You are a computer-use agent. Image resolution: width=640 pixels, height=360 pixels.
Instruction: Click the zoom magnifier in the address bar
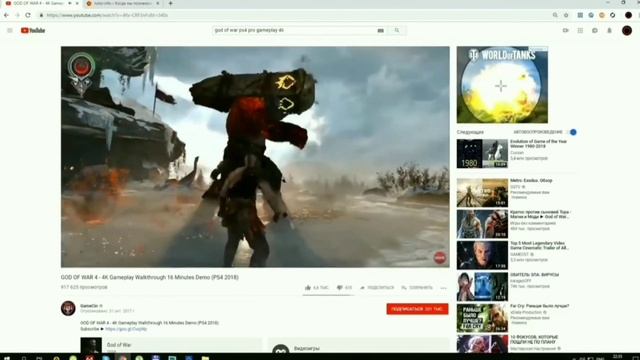[555, 15]
